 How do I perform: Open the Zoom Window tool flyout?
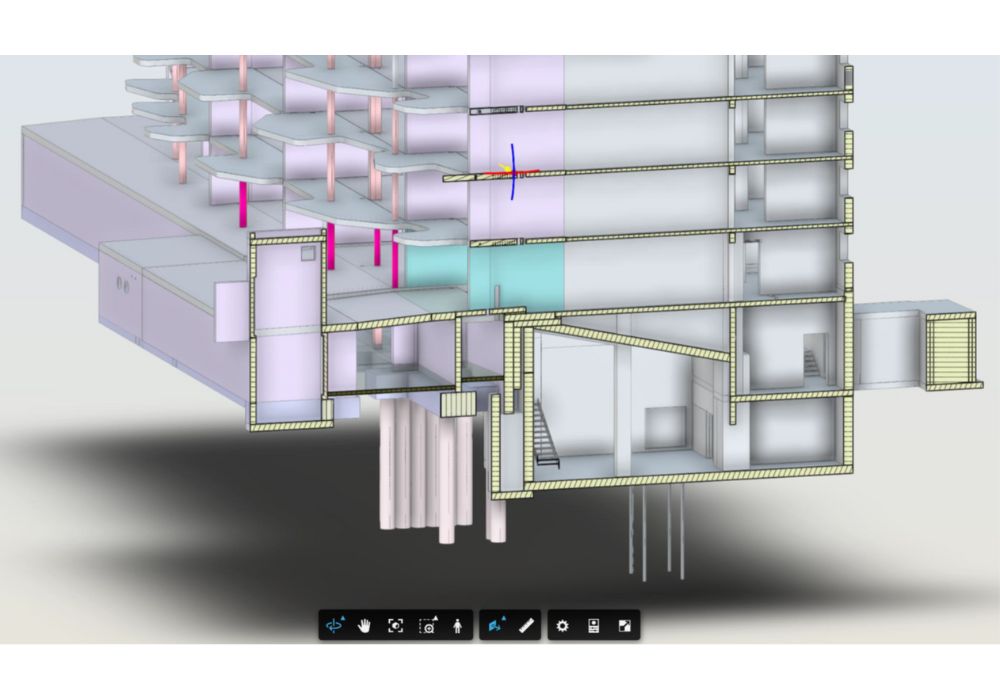(427, 626)
